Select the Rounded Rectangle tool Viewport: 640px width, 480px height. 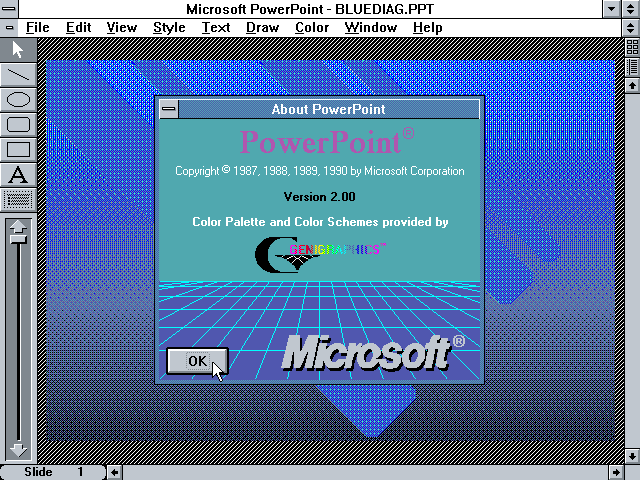pos(18,124)
